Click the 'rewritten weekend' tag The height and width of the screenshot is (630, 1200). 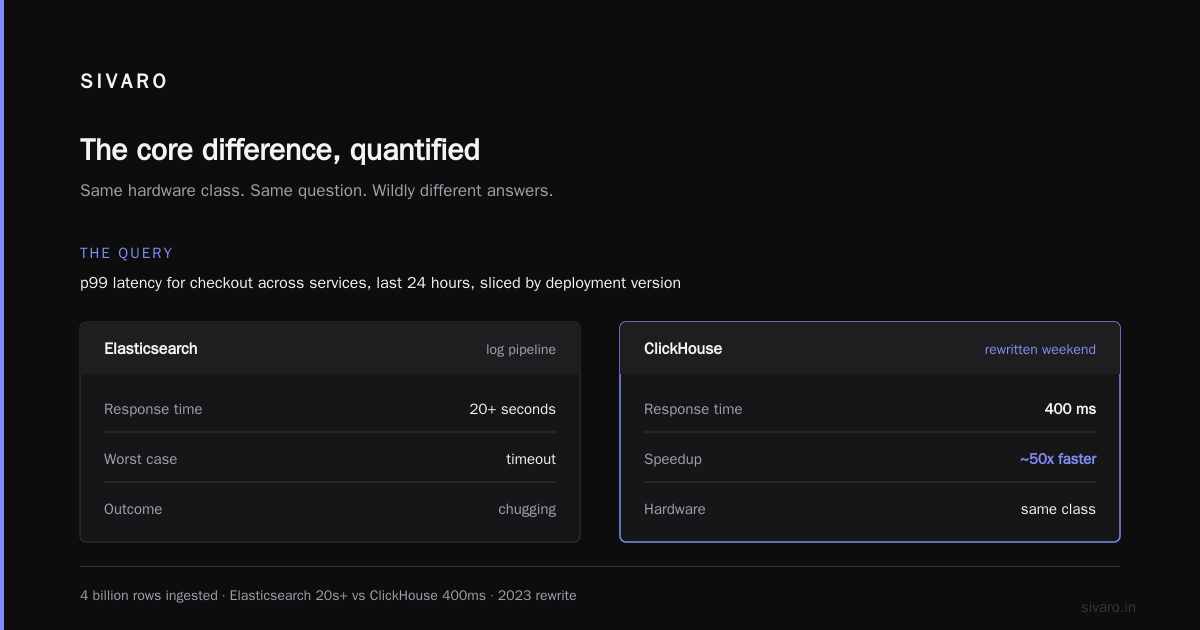pos(1040,350)
